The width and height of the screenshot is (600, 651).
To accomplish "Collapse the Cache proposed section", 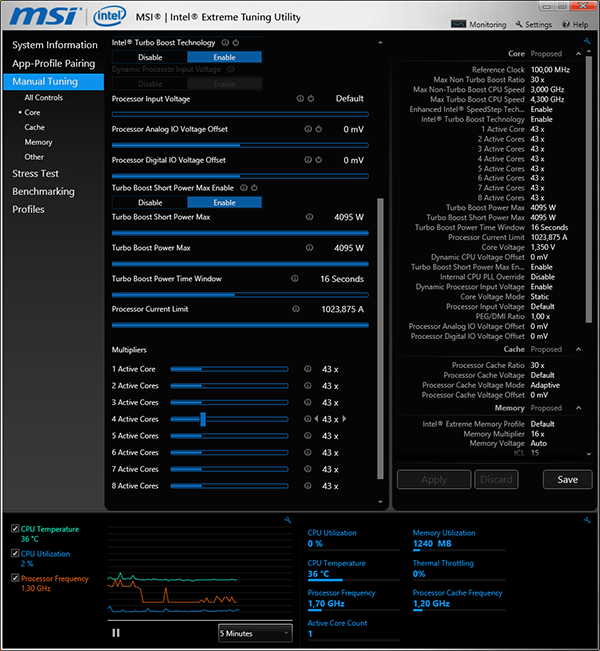I will [578, 349].
